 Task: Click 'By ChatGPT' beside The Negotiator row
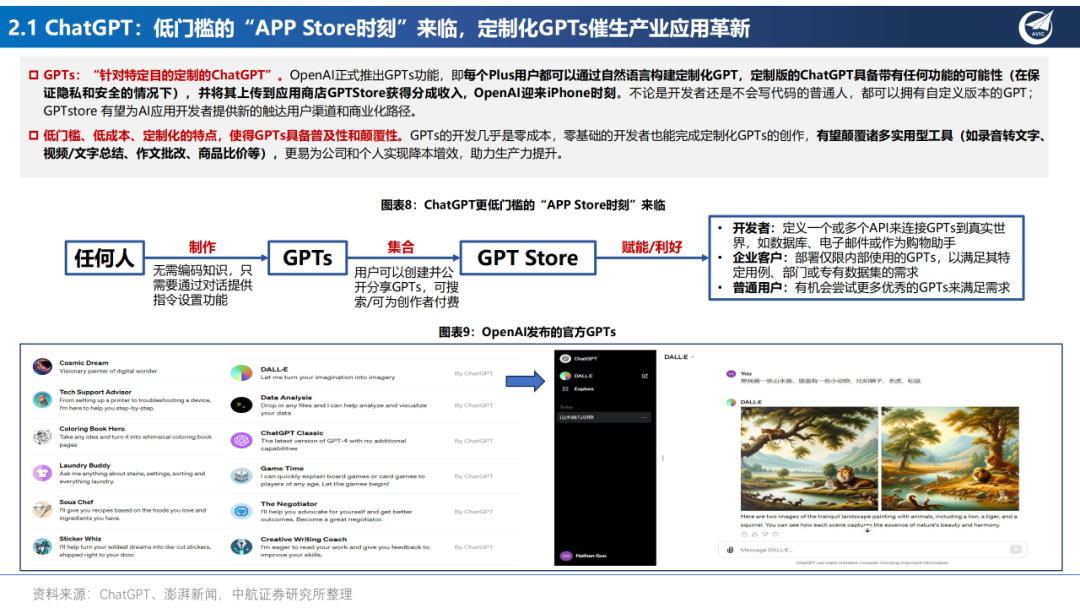coord(474,512)
